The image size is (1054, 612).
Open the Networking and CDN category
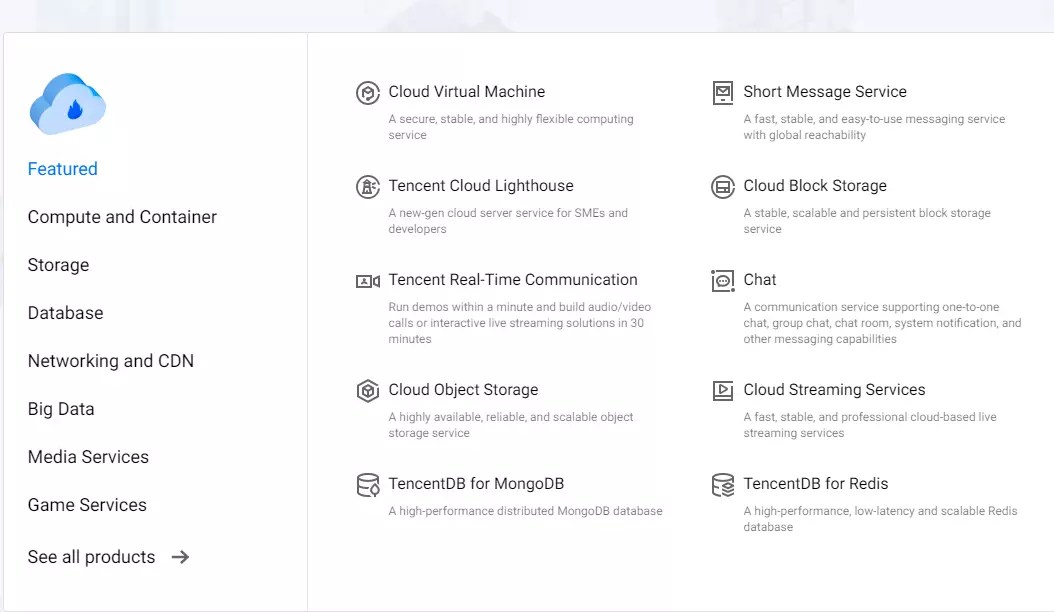click(110, 361)
